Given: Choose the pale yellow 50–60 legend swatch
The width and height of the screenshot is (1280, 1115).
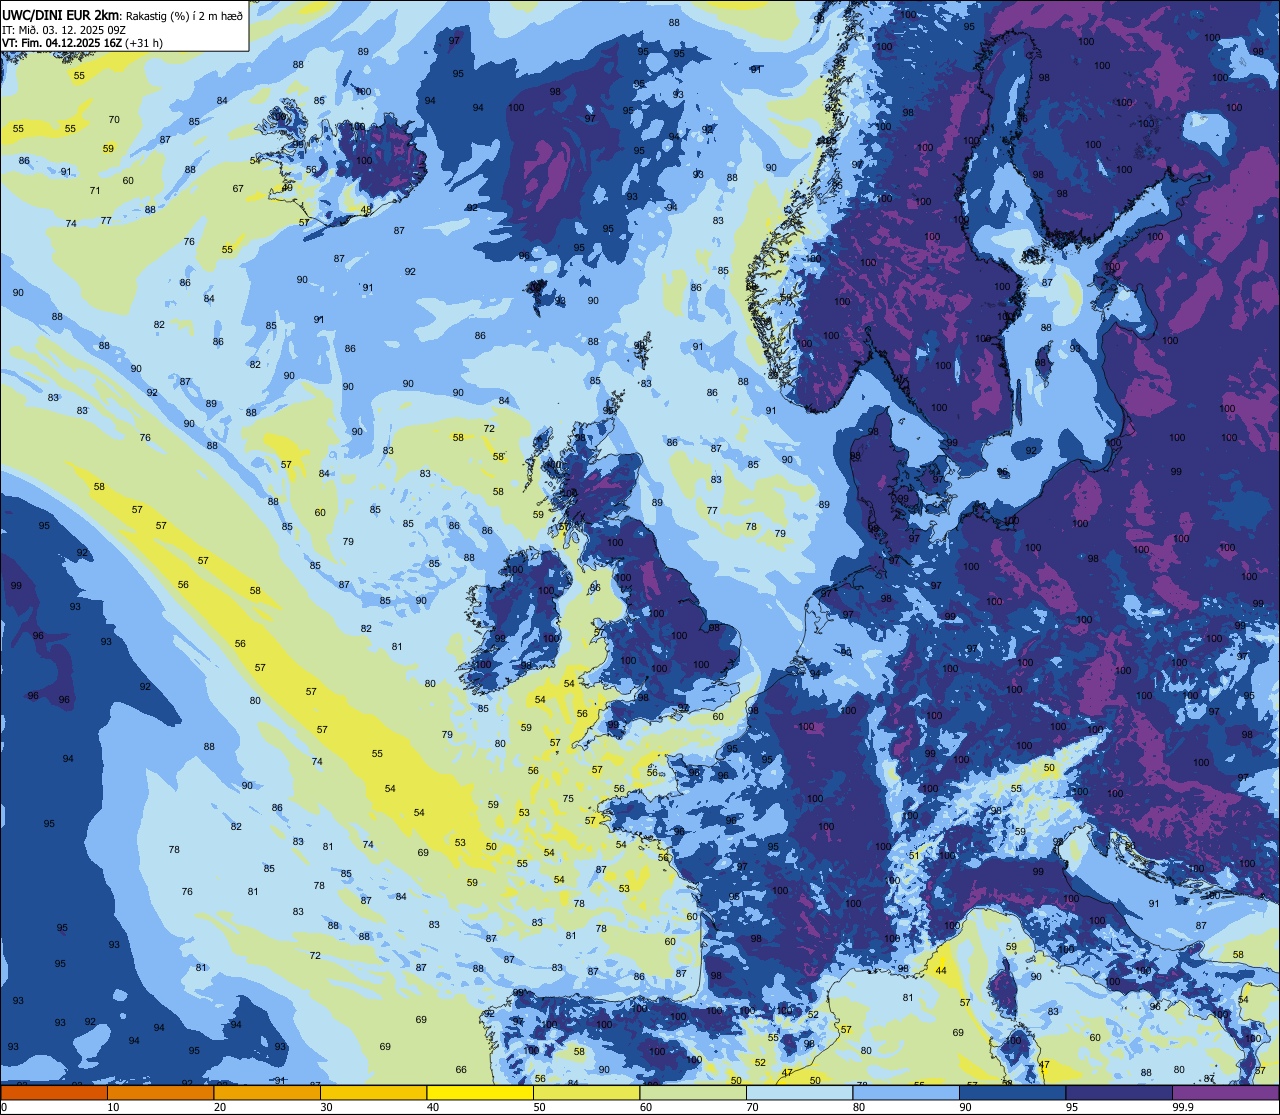Looking at the screenshot, I should click(586, 1093).
